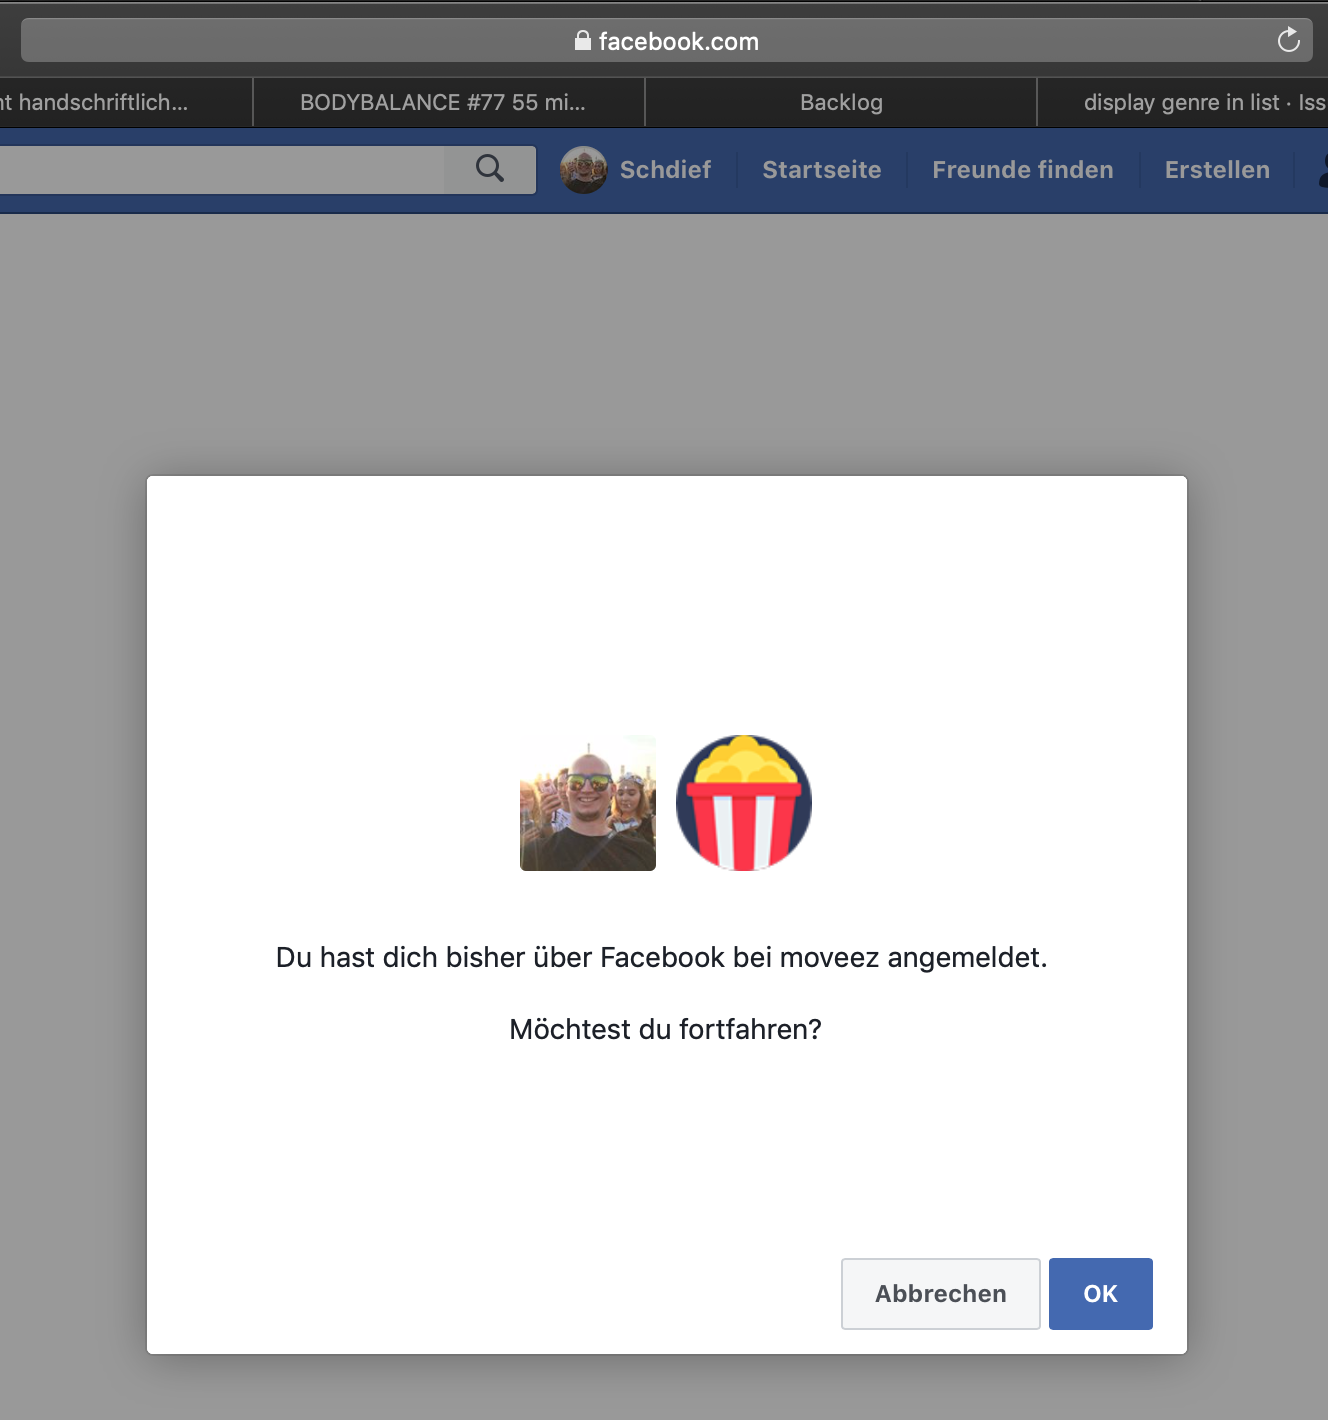1328x1420 pixels.
Task: Click the OK button in the dialog
Action: (x=1100, y=1293)
